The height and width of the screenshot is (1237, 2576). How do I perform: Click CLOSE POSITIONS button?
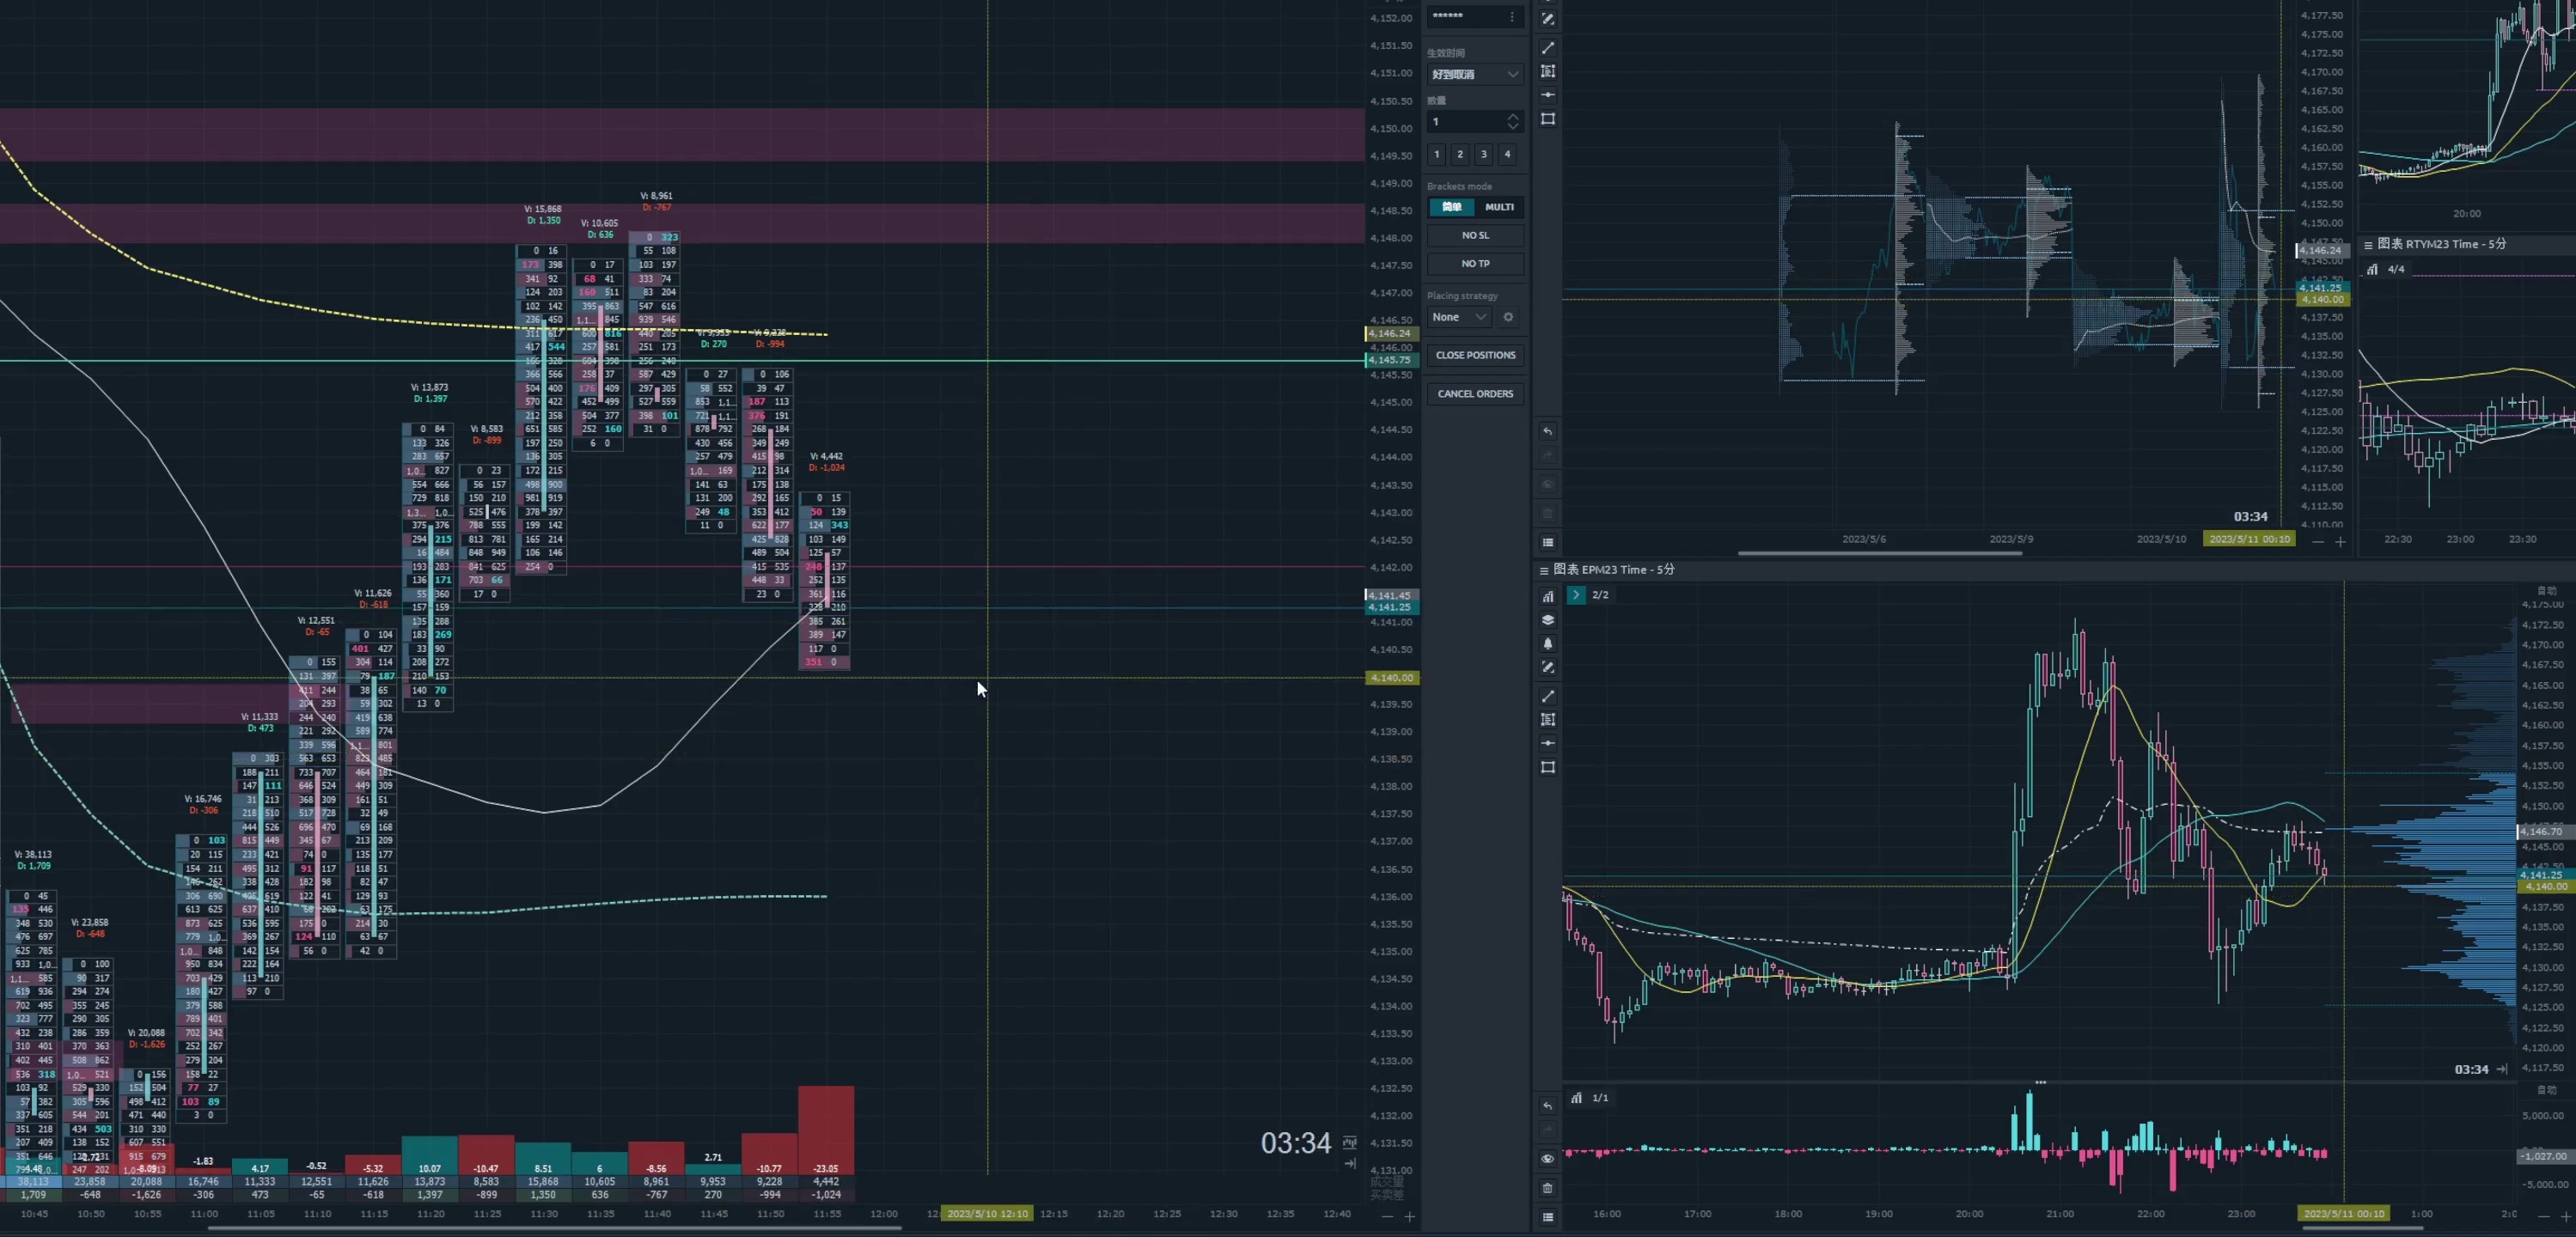[1475, 355]
